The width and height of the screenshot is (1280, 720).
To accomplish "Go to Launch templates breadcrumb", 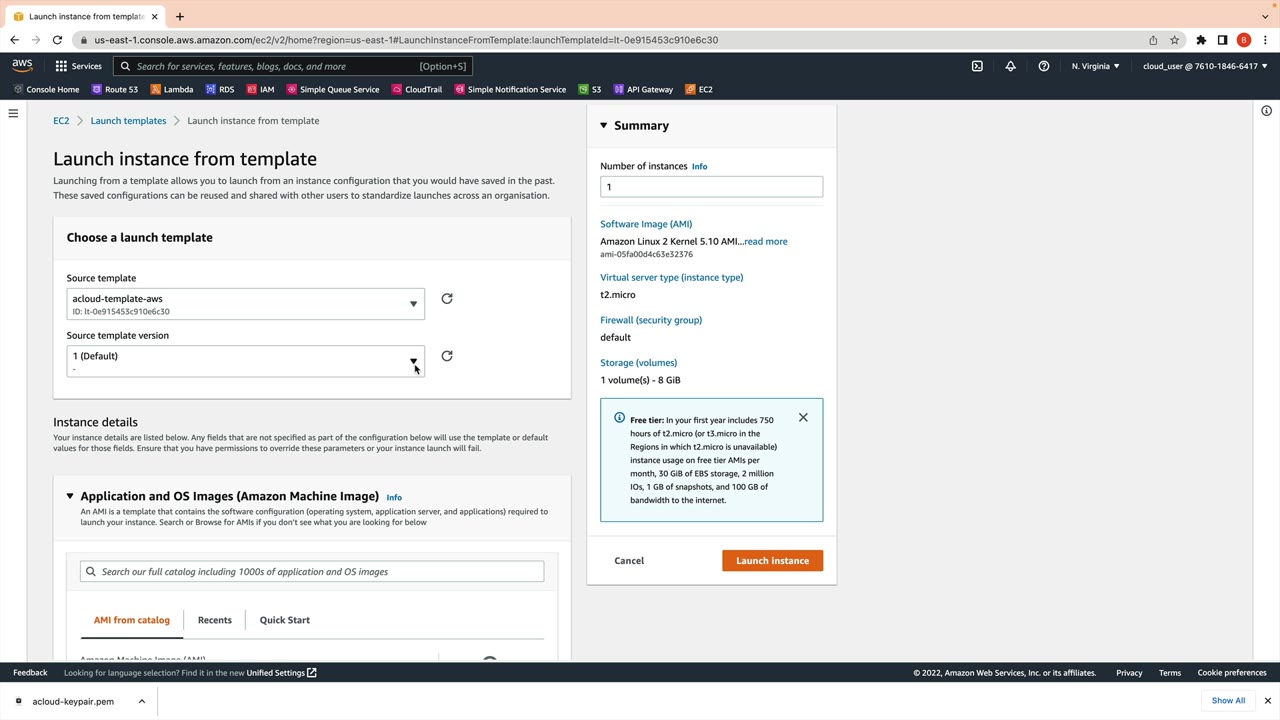I will (x=129, y=121).
